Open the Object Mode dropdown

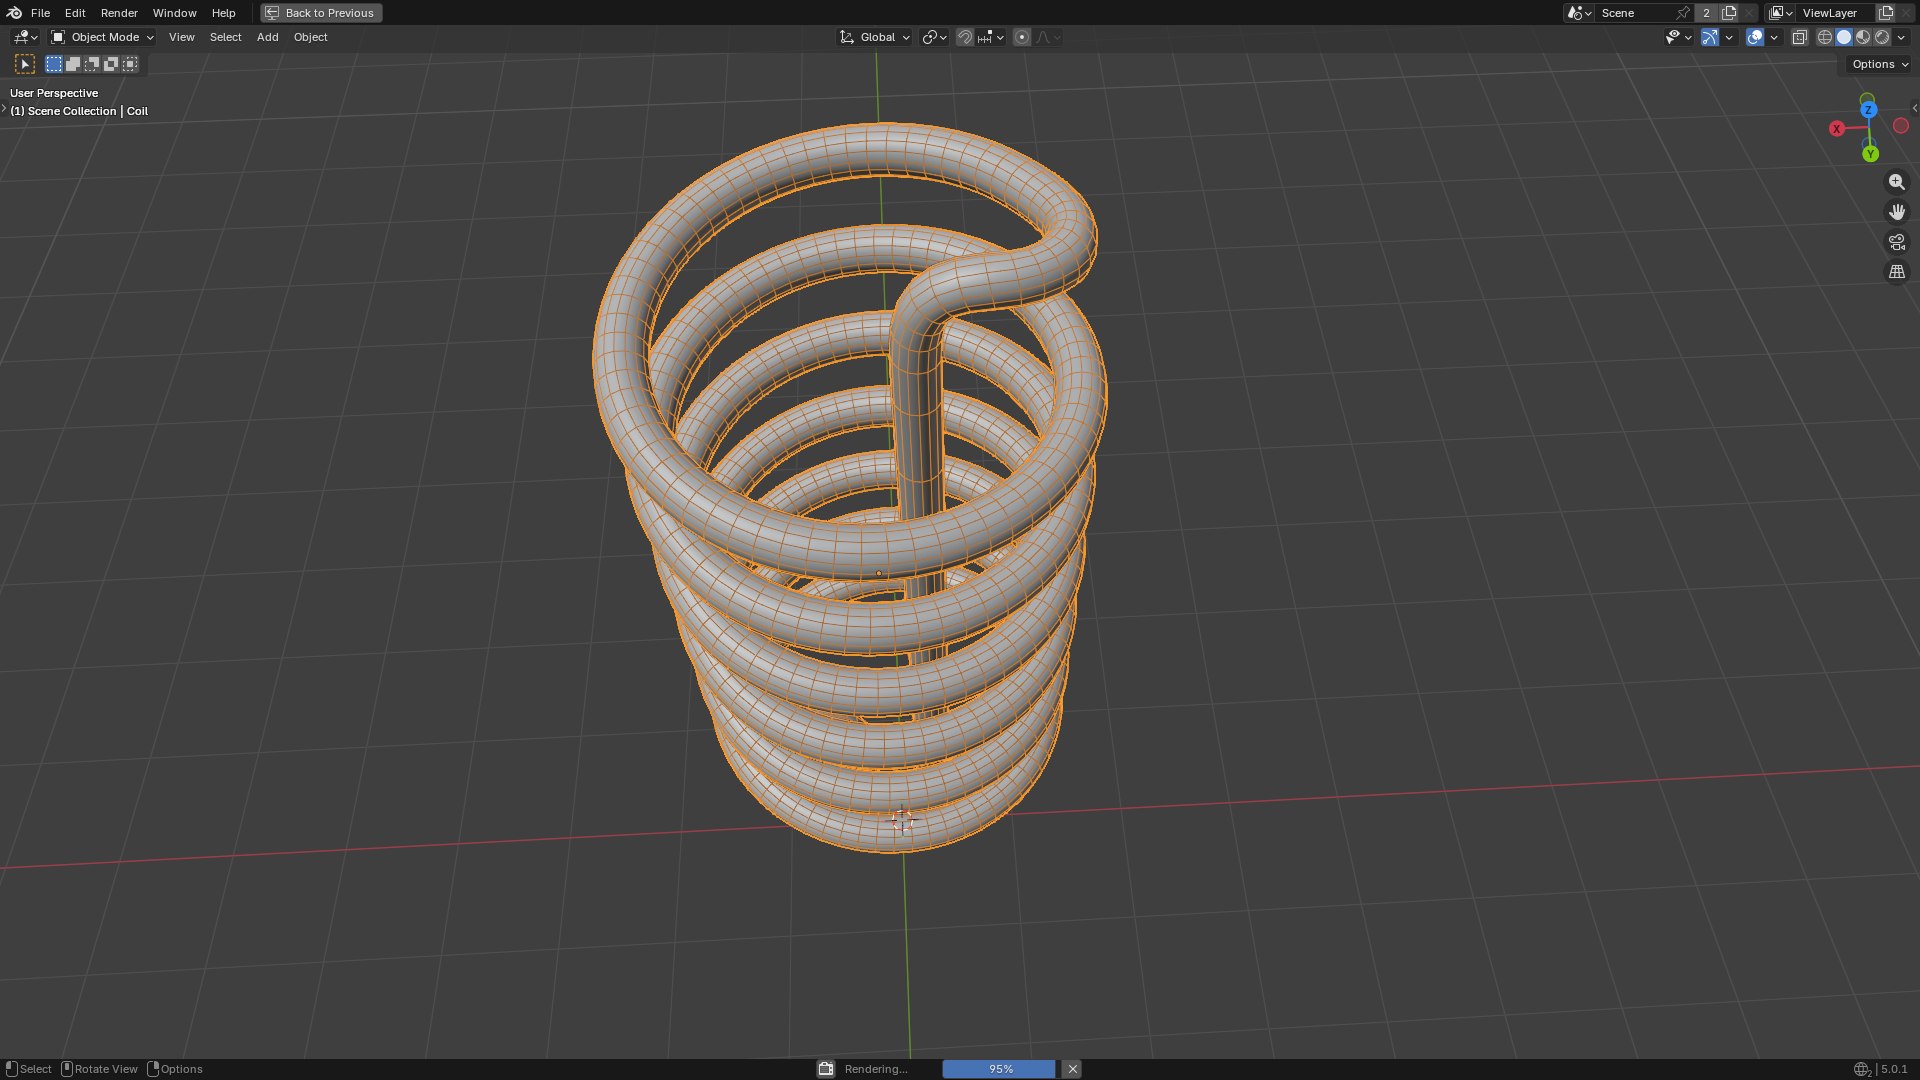click(102, 37)
